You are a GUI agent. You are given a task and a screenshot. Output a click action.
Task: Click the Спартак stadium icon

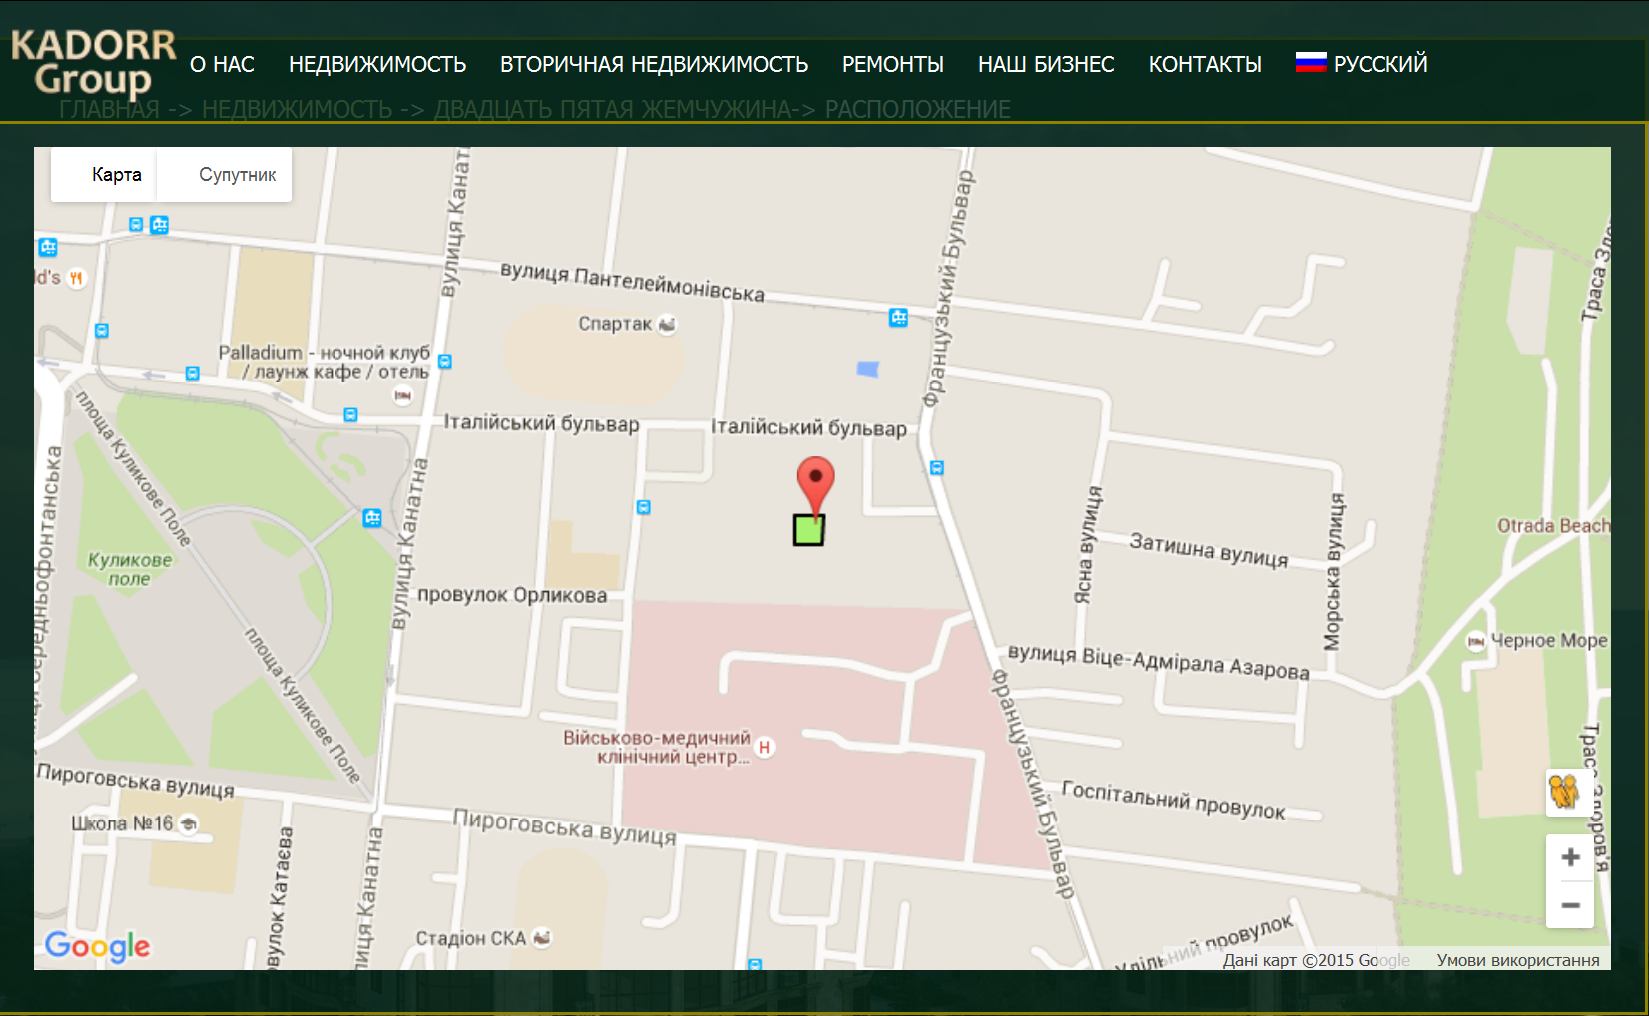(667, 324)
